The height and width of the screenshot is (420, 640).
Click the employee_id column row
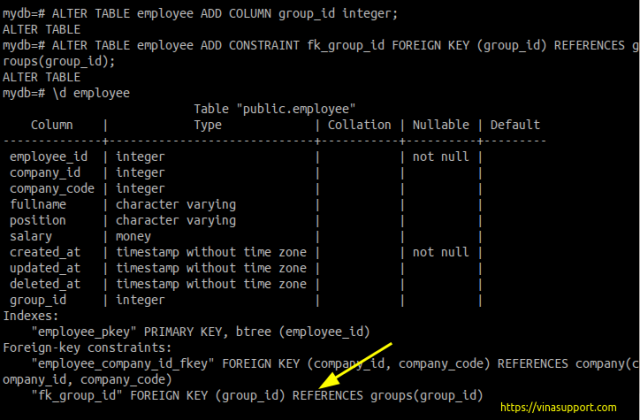[48, 157]
